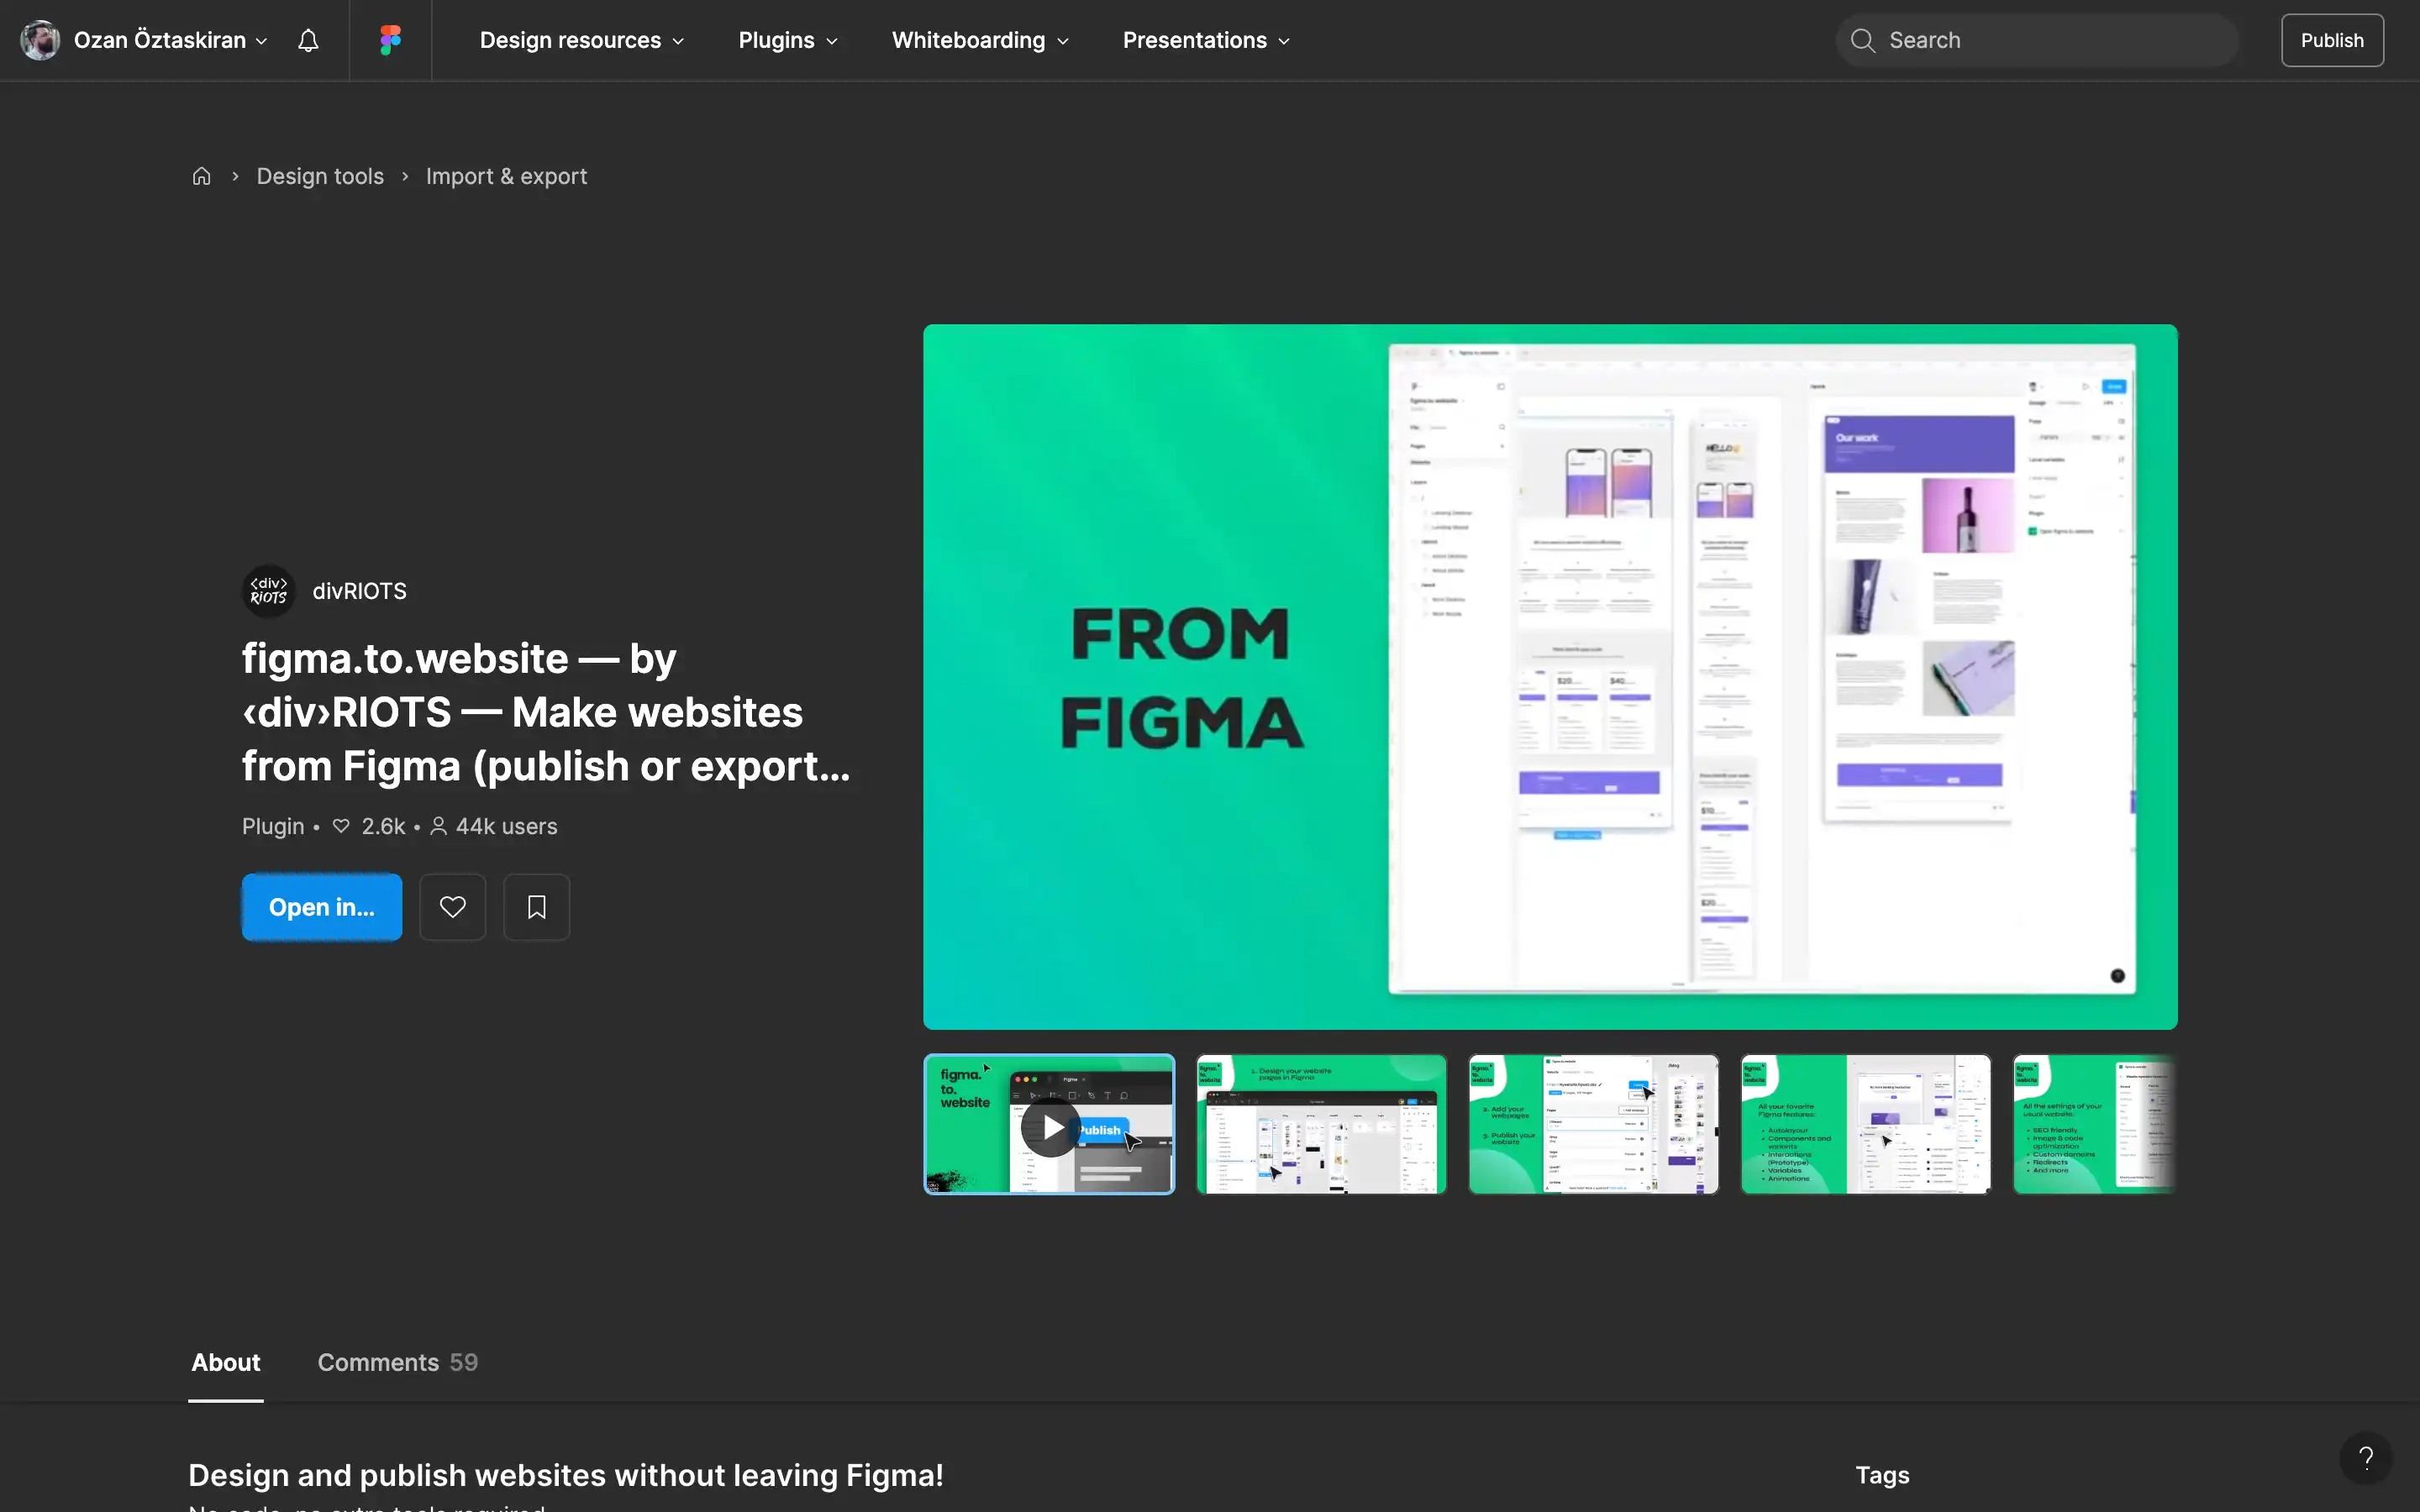This screenshot has width=2420, height=1512.
Task: Expand the account menu next to Ozan Öztaskiran
Action: tap(261, 41)
